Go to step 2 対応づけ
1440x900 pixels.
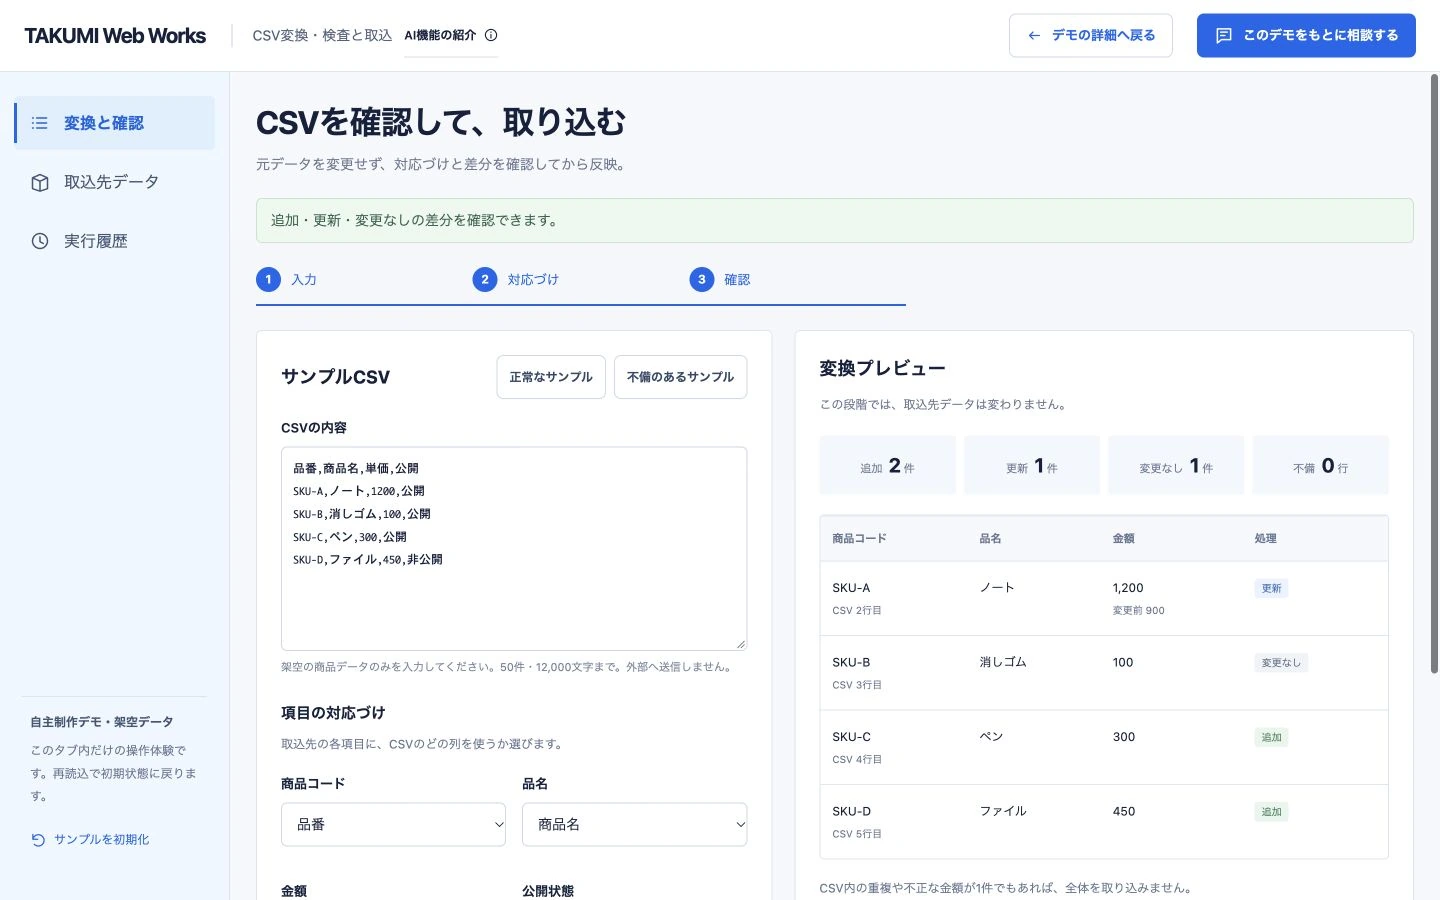click(x=516, y=279)
